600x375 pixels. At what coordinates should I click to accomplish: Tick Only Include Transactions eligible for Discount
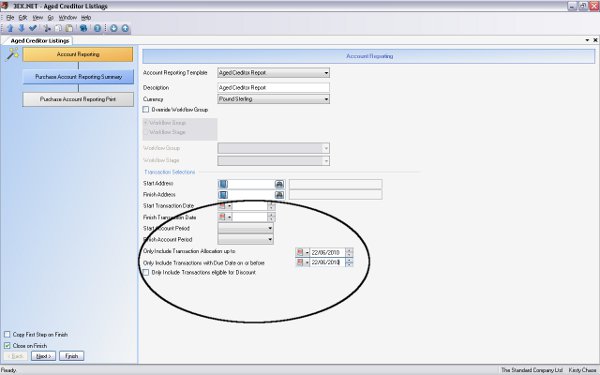pyautogui.click(x=146, y=272)
